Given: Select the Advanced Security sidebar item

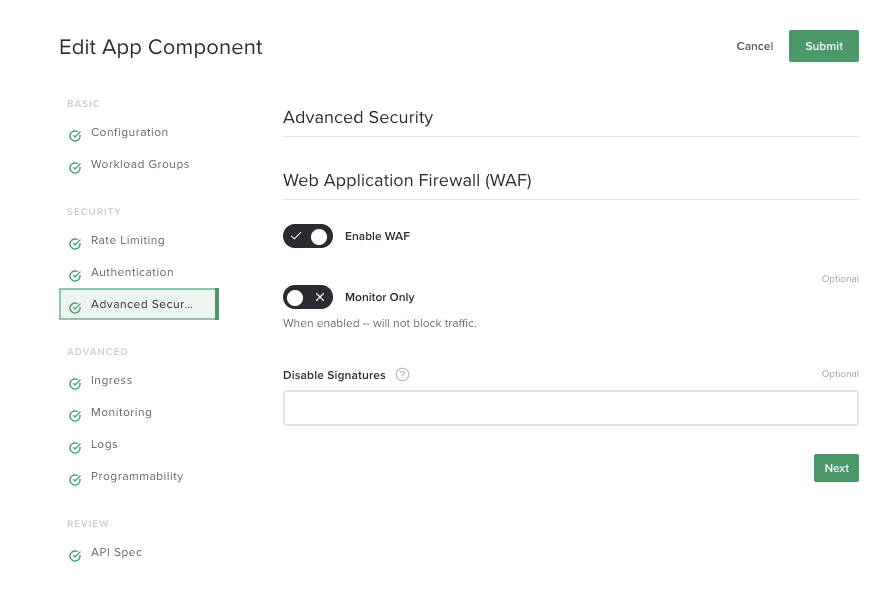Looking at the screenshot, I should tap(139, 305).
